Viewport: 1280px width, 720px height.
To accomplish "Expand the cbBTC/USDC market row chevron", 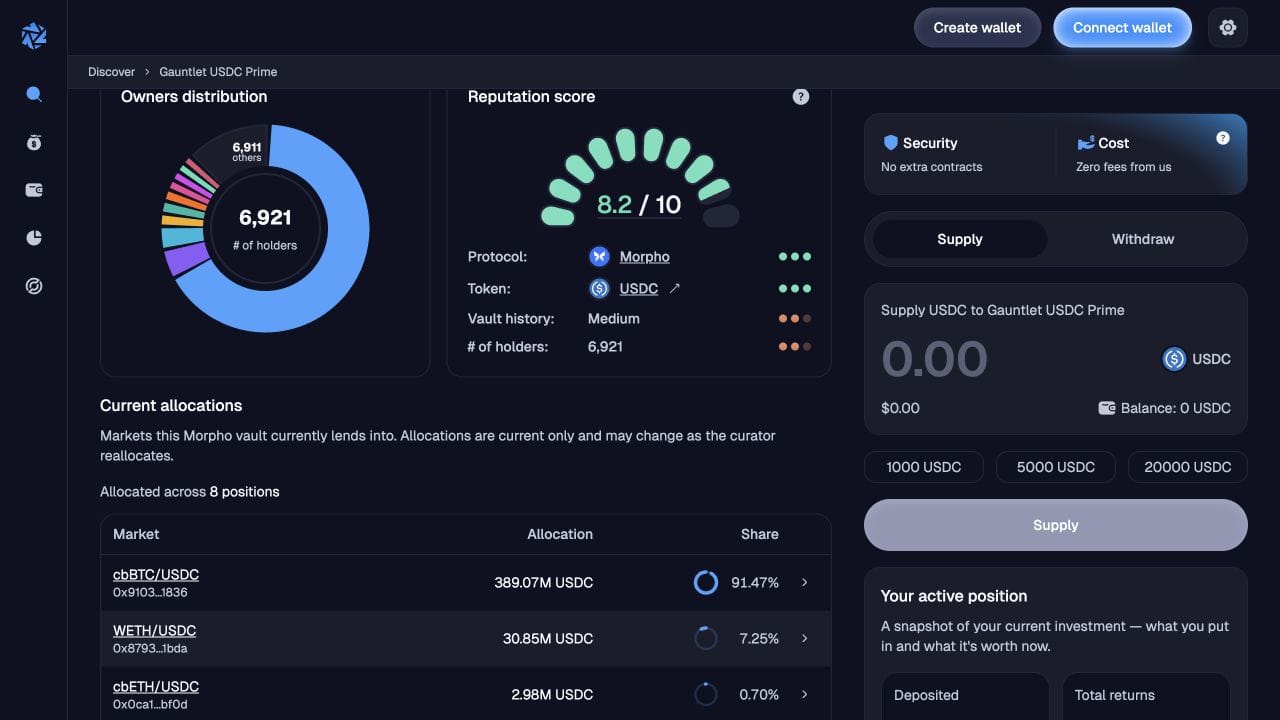I will point(805,582).
